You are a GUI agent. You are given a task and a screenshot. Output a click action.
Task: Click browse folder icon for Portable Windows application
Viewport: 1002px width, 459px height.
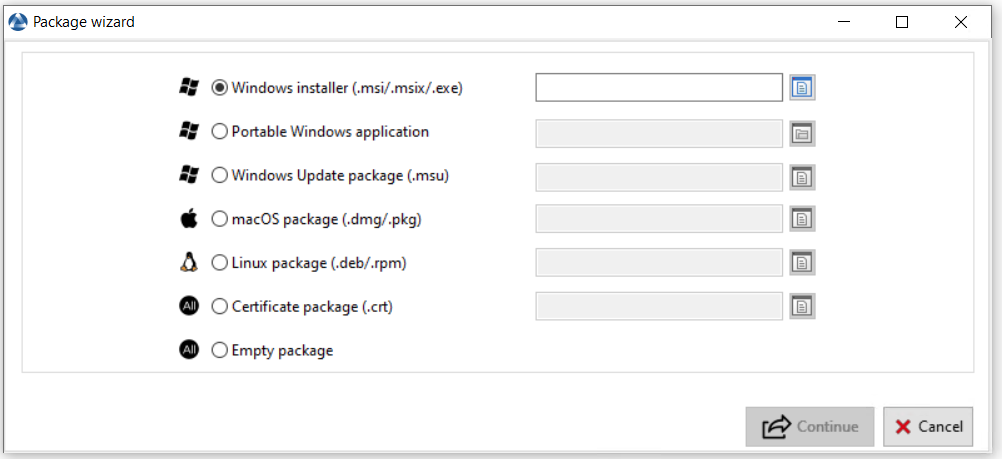pos(802,134)
